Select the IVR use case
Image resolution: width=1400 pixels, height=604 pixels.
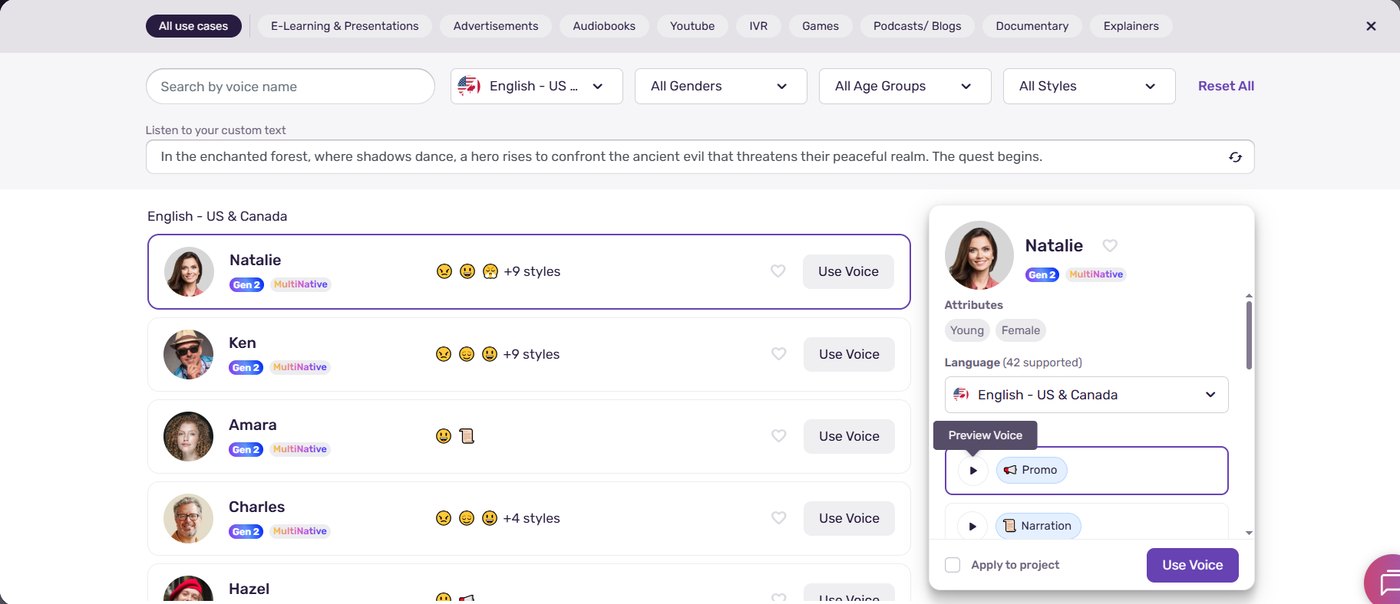click(x=758, y=26)
